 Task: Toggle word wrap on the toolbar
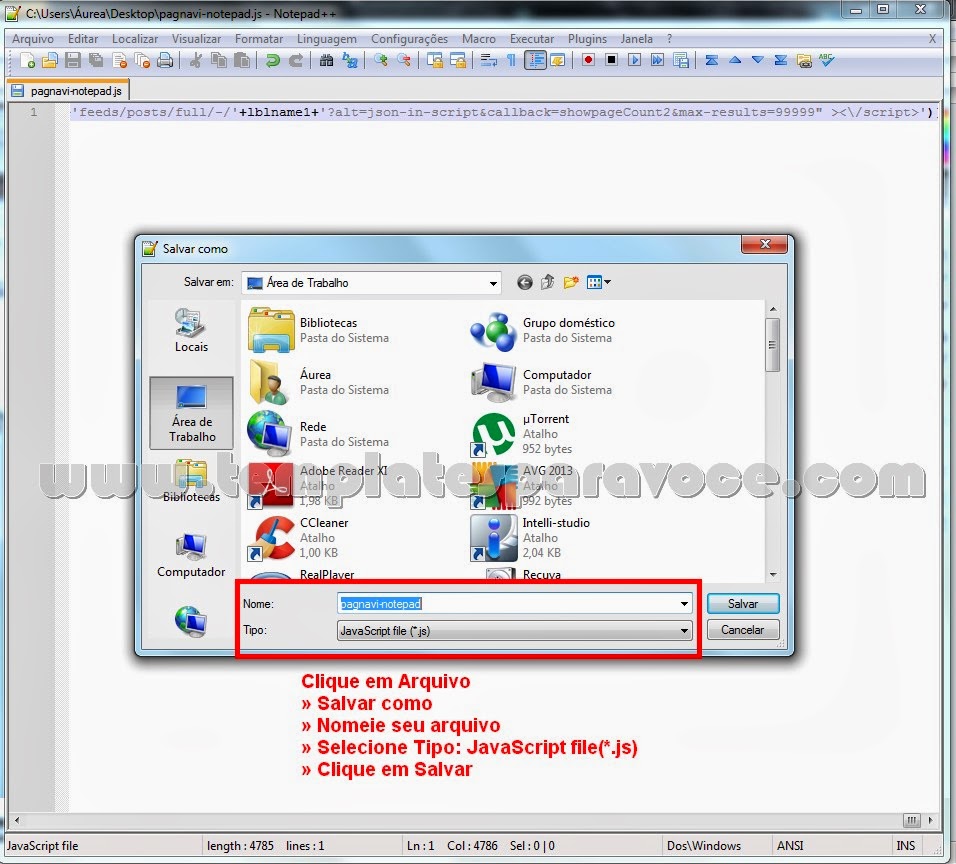487,60
